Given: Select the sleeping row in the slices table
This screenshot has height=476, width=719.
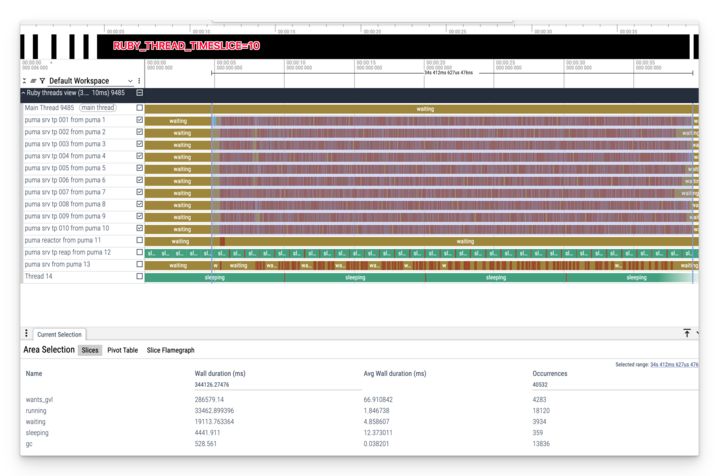Looking at the screenshot, I should (37, 432).
